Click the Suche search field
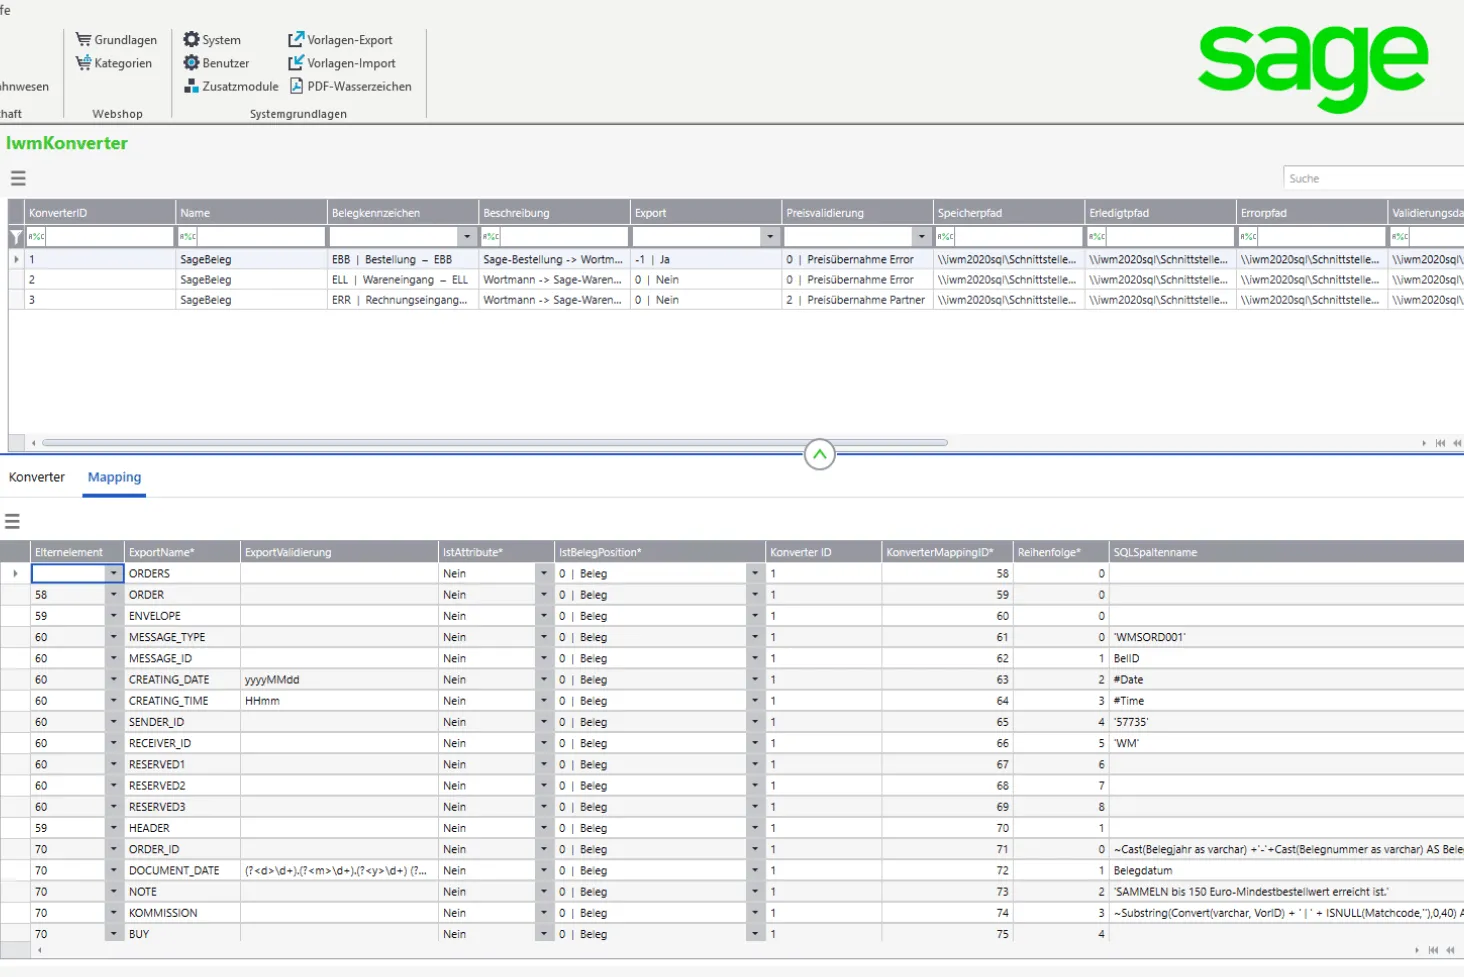This screenshot has height=977, width=1464. (x=1372, y=178)
